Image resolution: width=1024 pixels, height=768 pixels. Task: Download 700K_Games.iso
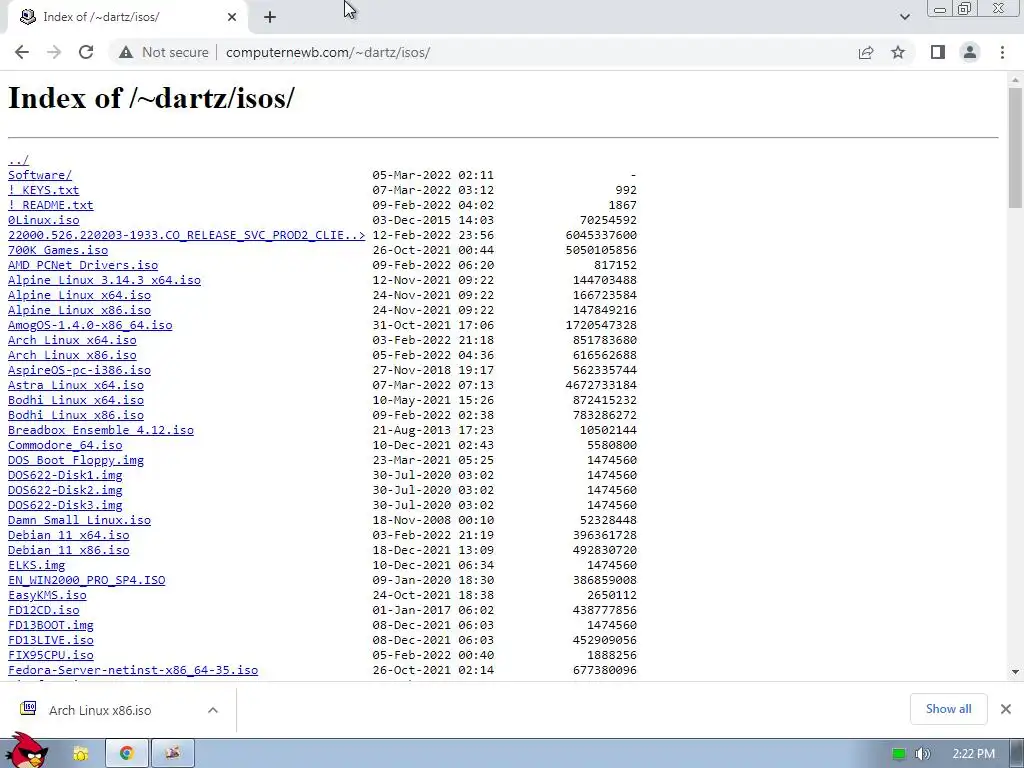(x=57, y=250)
